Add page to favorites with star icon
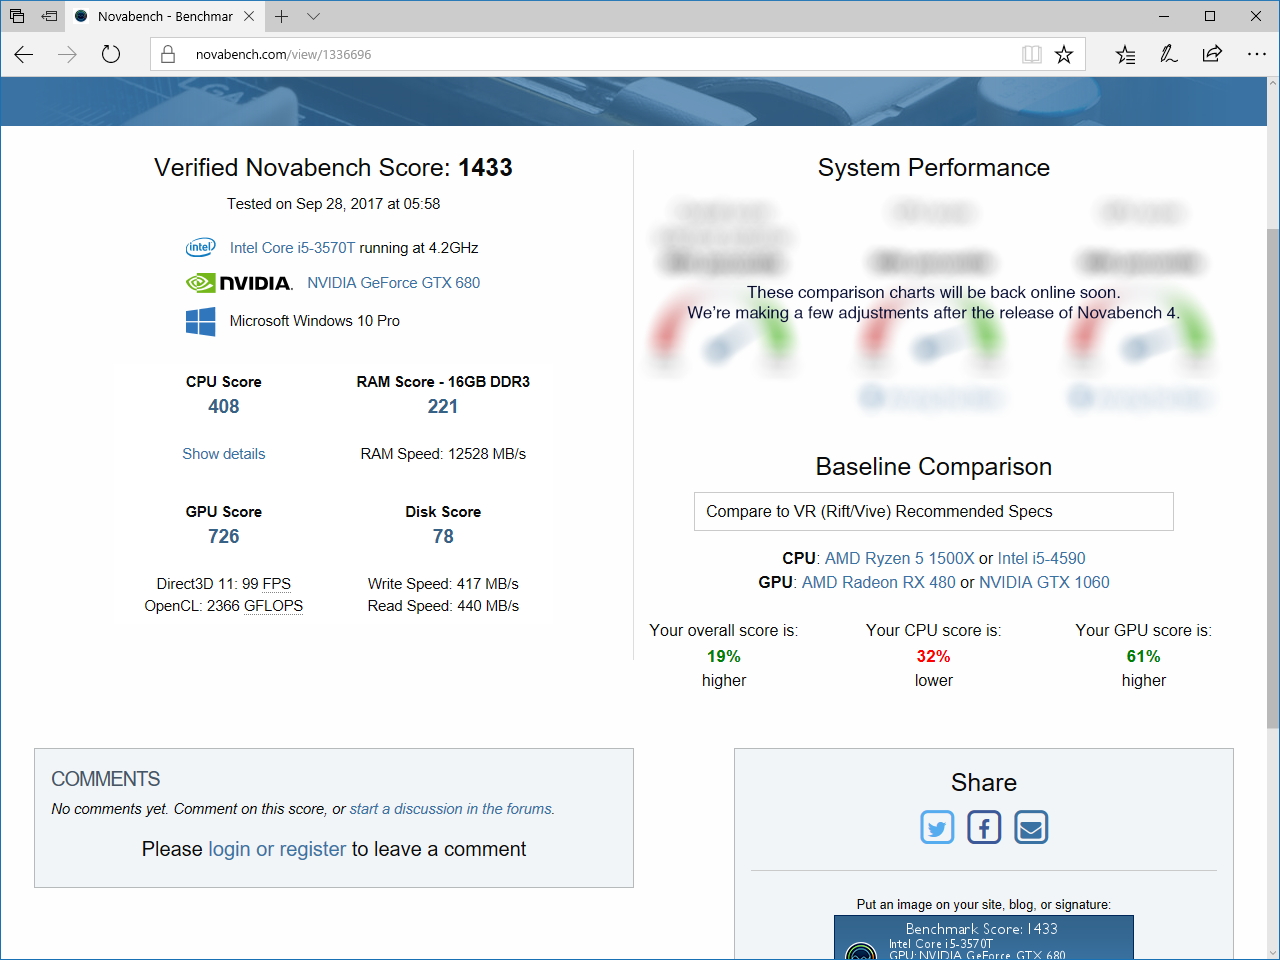1280x960 pixels. (1064, 55)
